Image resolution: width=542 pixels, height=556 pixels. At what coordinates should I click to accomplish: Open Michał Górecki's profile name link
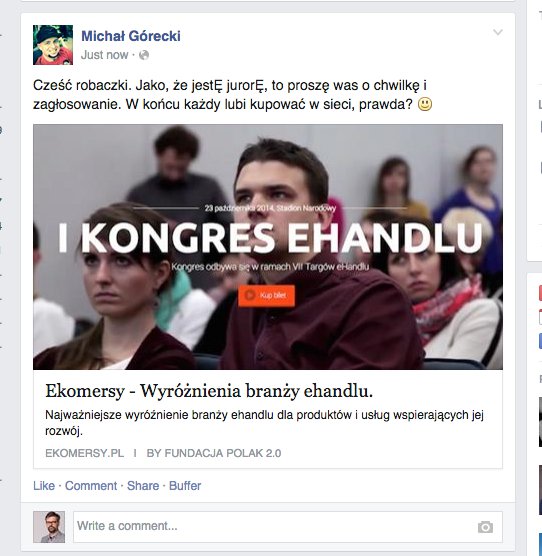coord(131,36)
